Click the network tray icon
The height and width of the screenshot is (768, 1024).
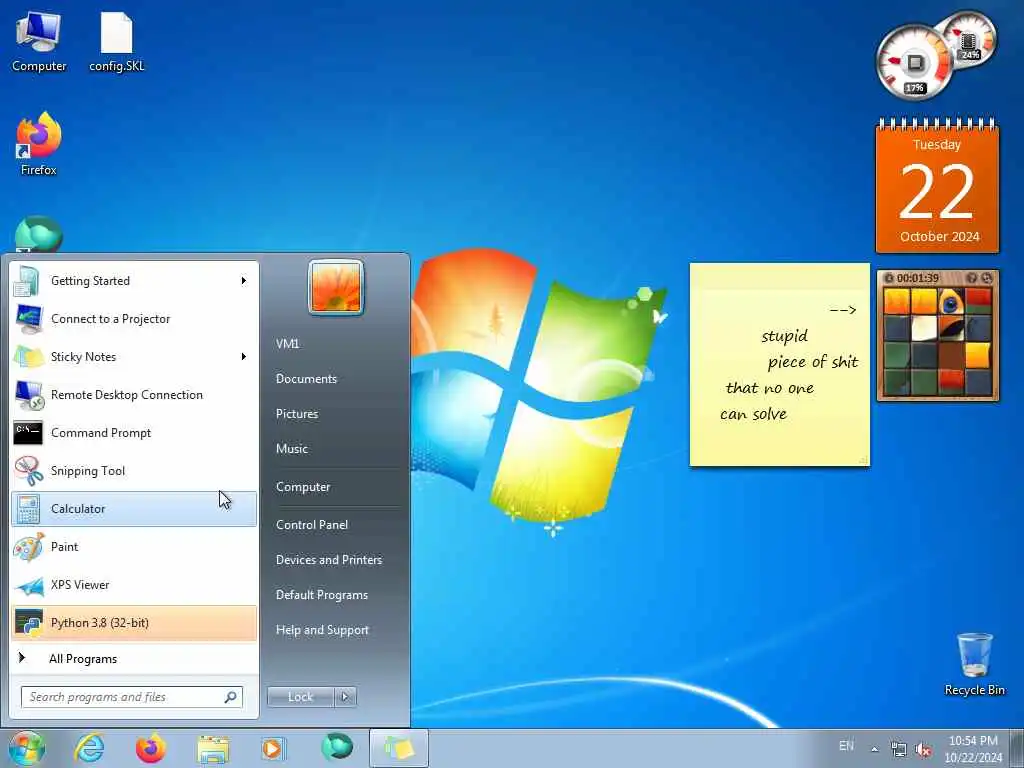pyautogui.click(x=899, y=750)
